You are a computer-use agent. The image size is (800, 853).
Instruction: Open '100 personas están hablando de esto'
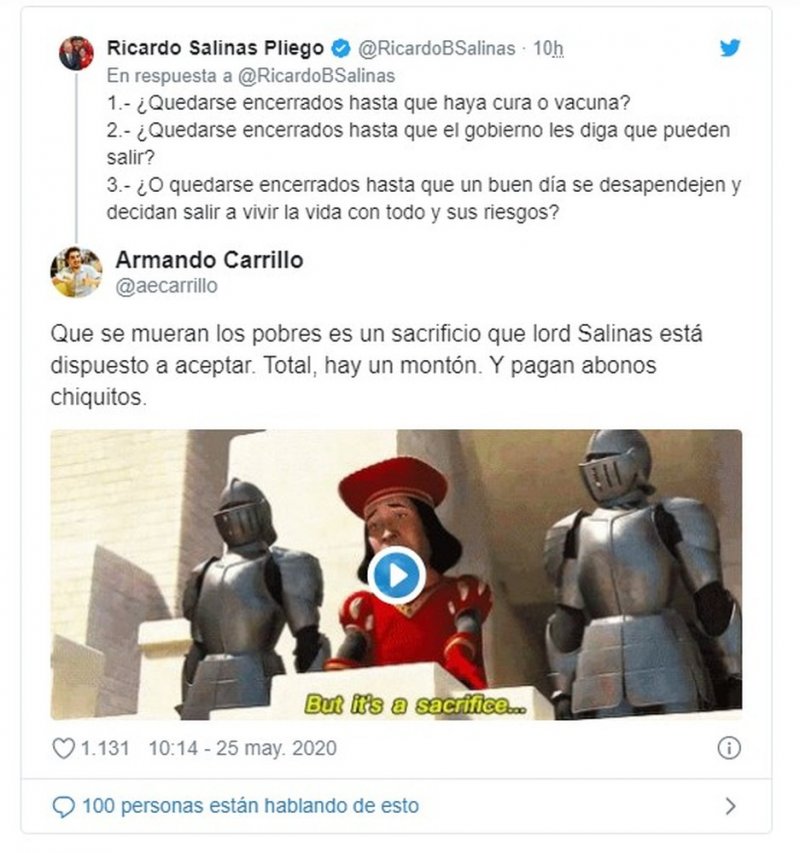[x=250, y=806]
